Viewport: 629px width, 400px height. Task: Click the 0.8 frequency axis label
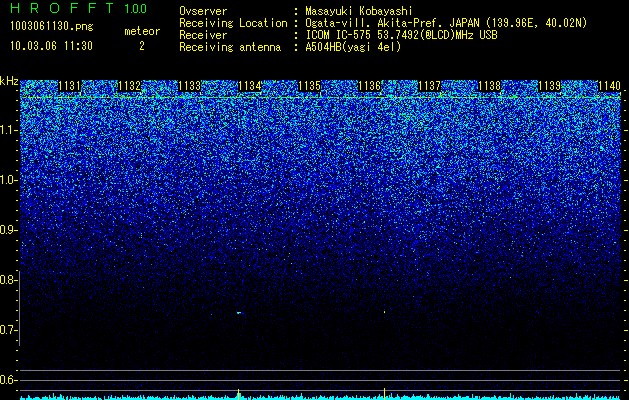(6, 280)
